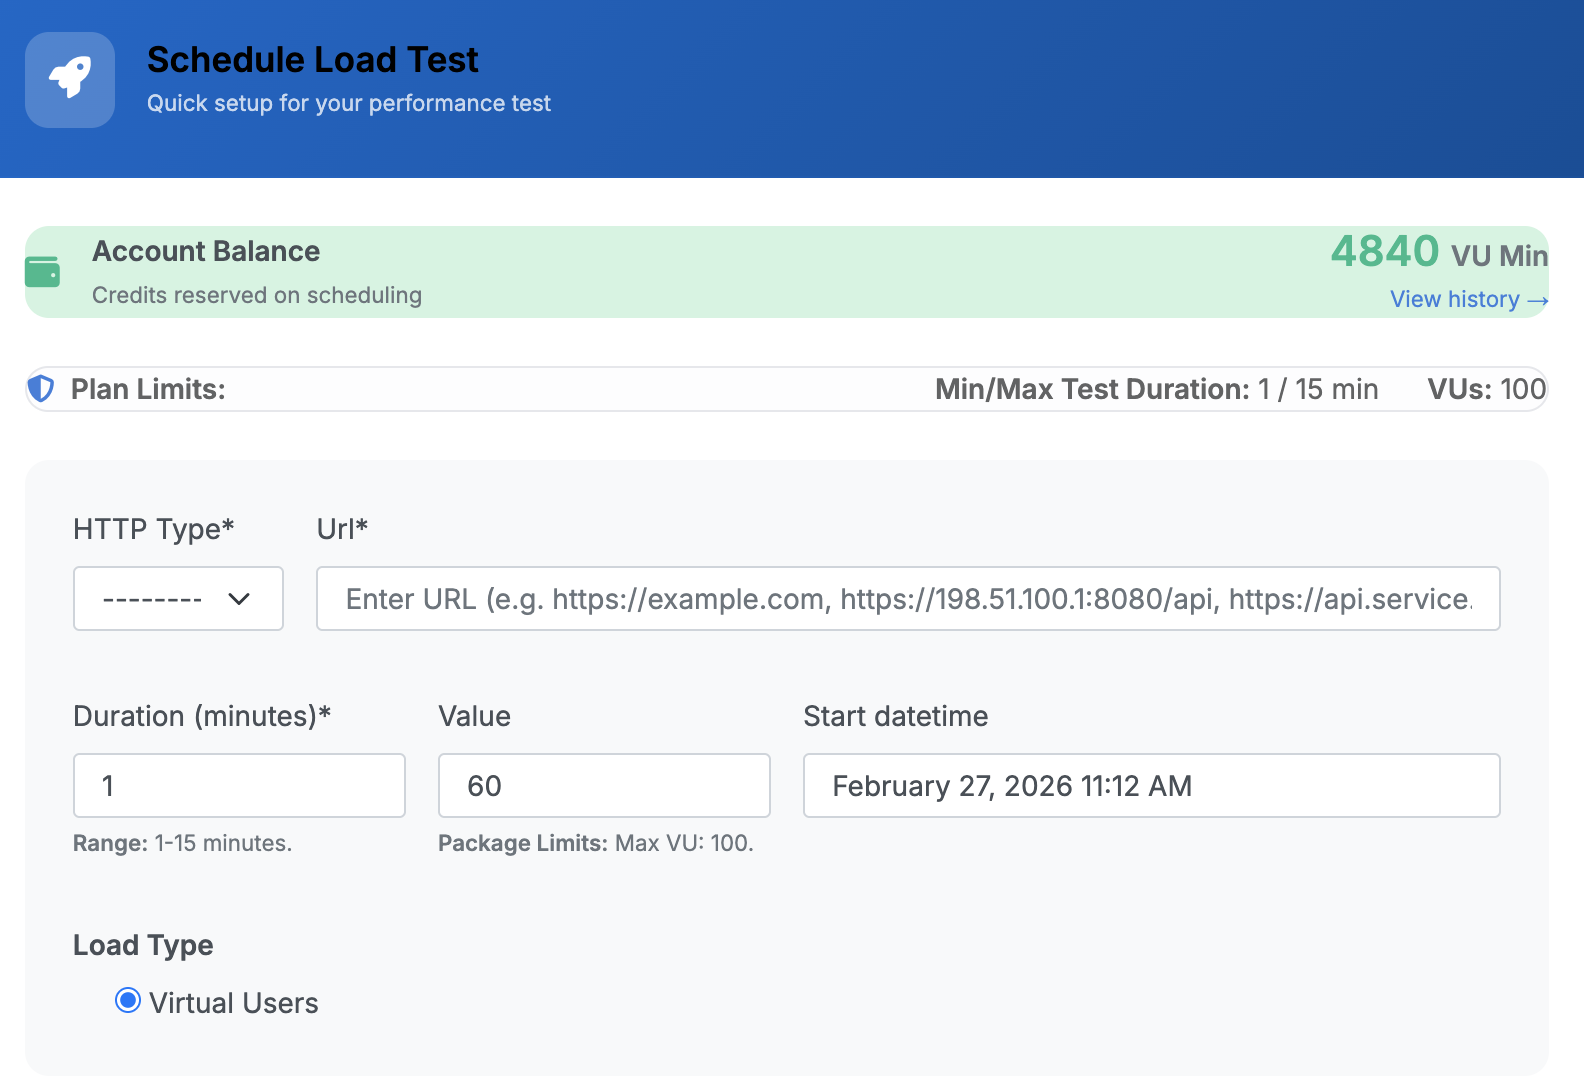Open the Start datetime field
Viewport: 1584px width, 1092px height.
coord(1152,786)
